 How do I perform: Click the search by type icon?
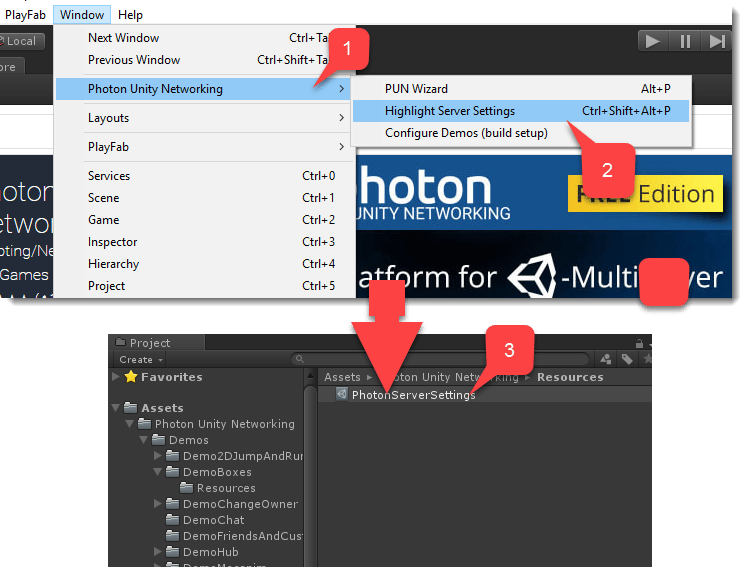coord(606,359)
